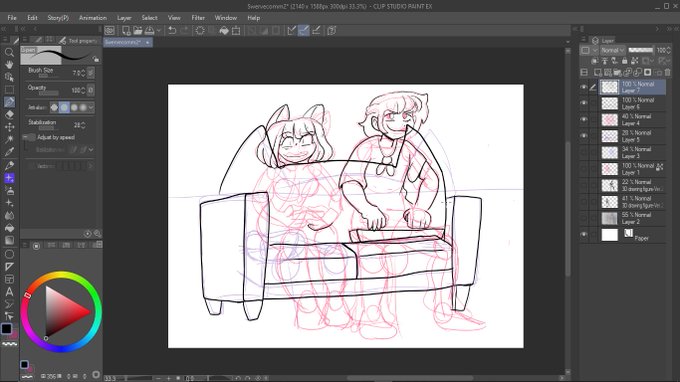Click the new raster layer icon
680x382 pixels.
pos(598,72)
